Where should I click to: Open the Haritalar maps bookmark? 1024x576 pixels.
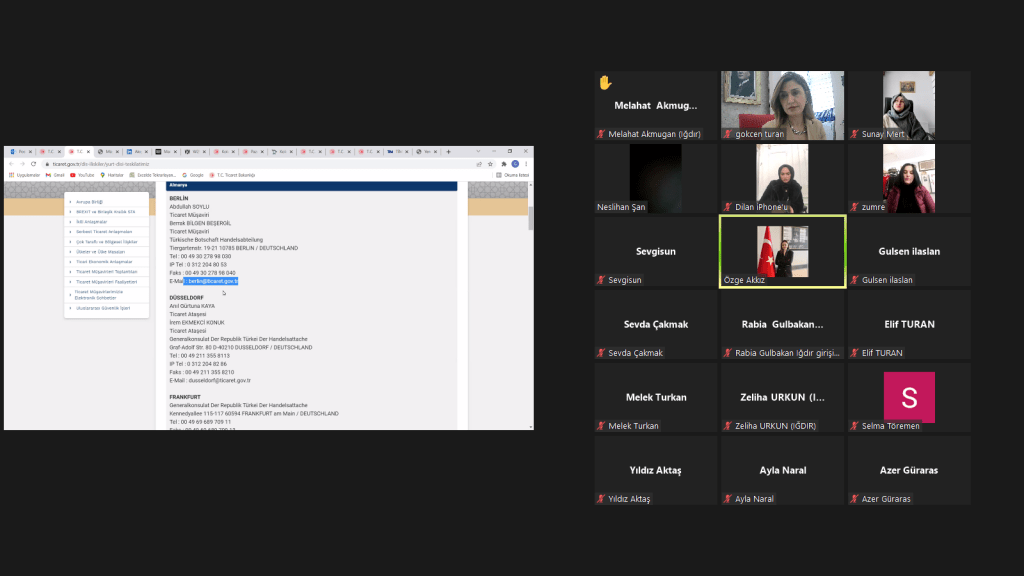(x=112, y=175)
